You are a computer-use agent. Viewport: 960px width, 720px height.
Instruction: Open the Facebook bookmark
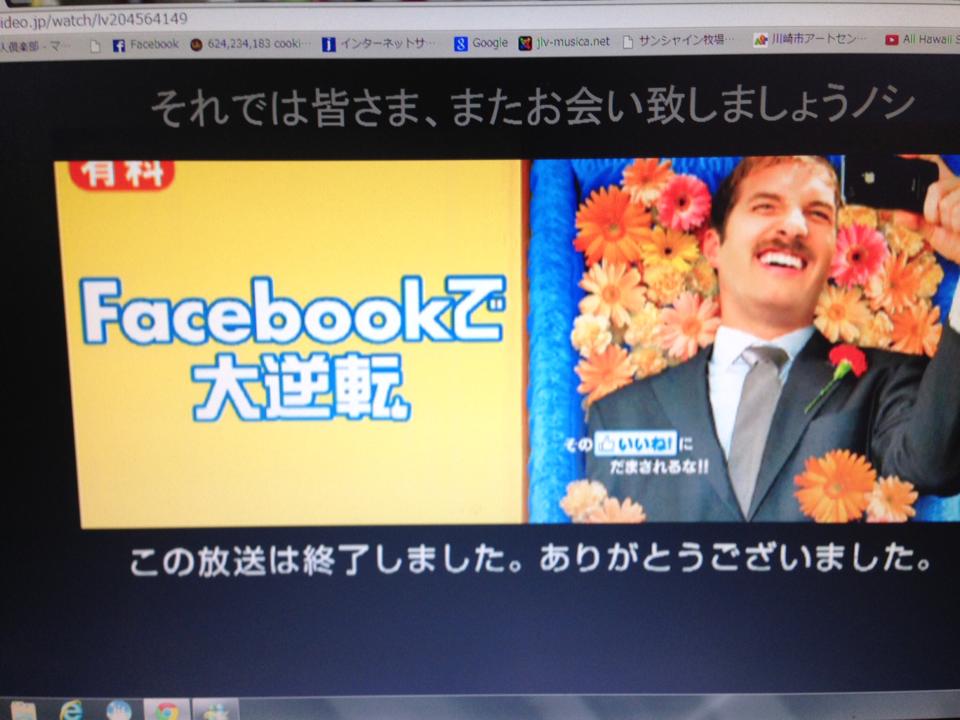pyautogui.click(x=146, y=44)
